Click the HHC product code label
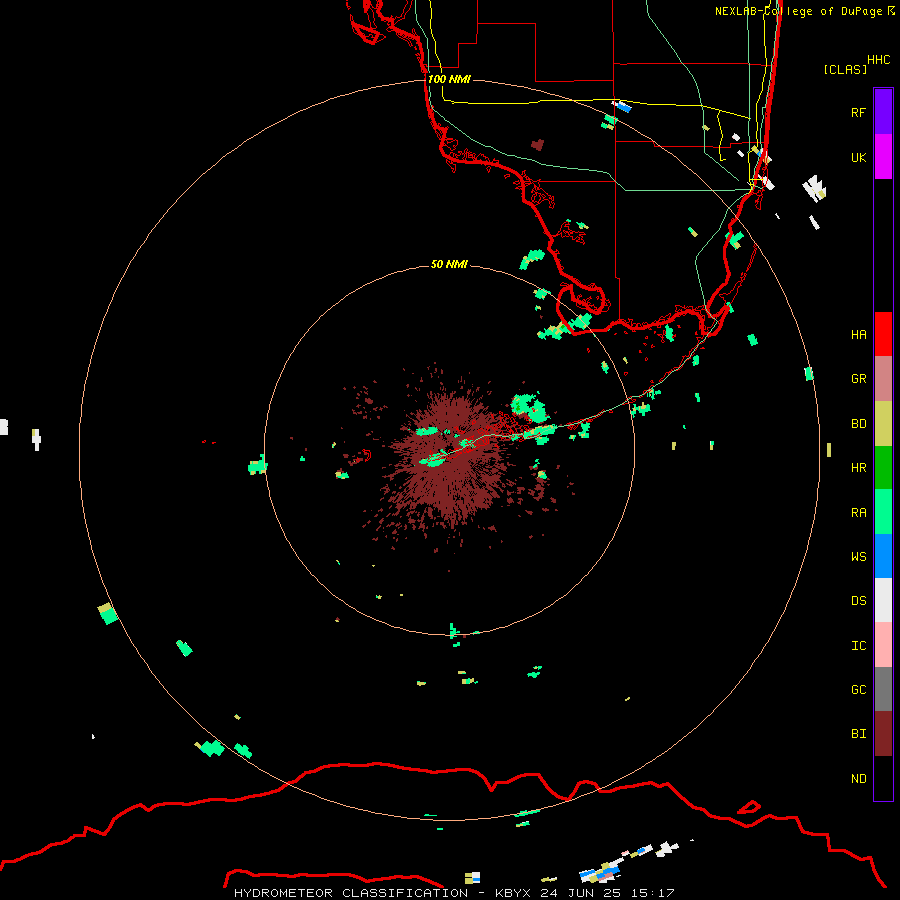Viewport: 900px width, 900px height. (x=878, y=60)
